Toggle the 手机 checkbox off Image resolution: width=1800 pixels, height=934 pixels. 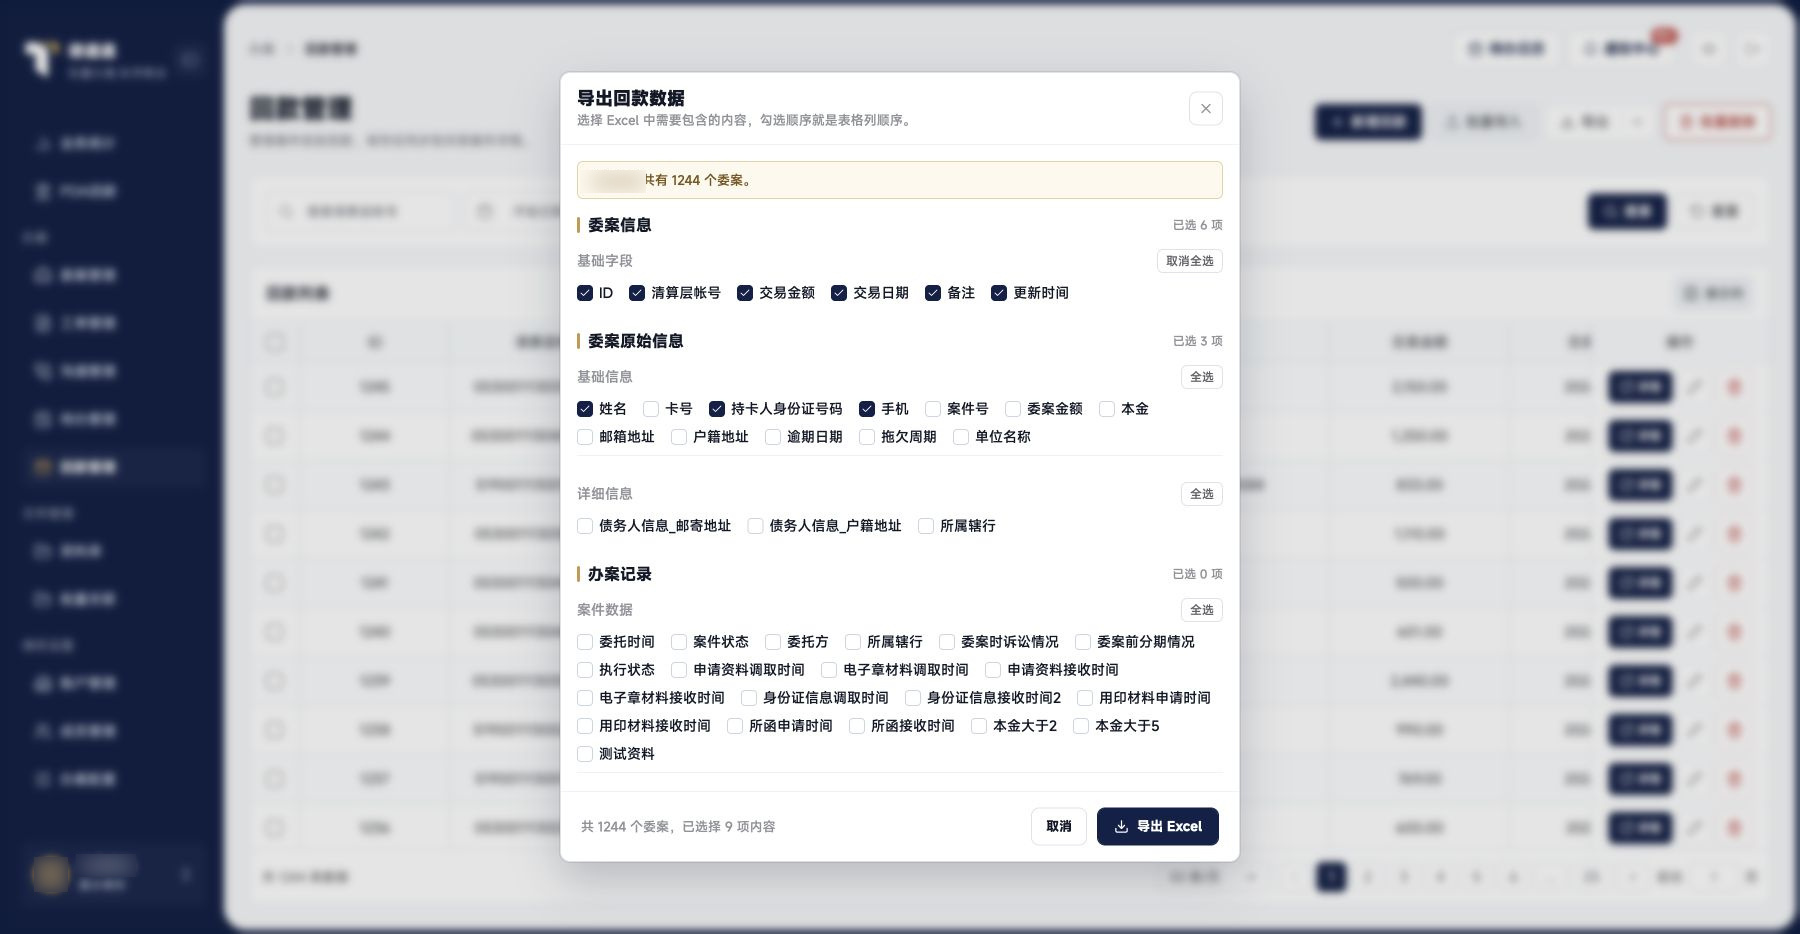click(867, 409)
